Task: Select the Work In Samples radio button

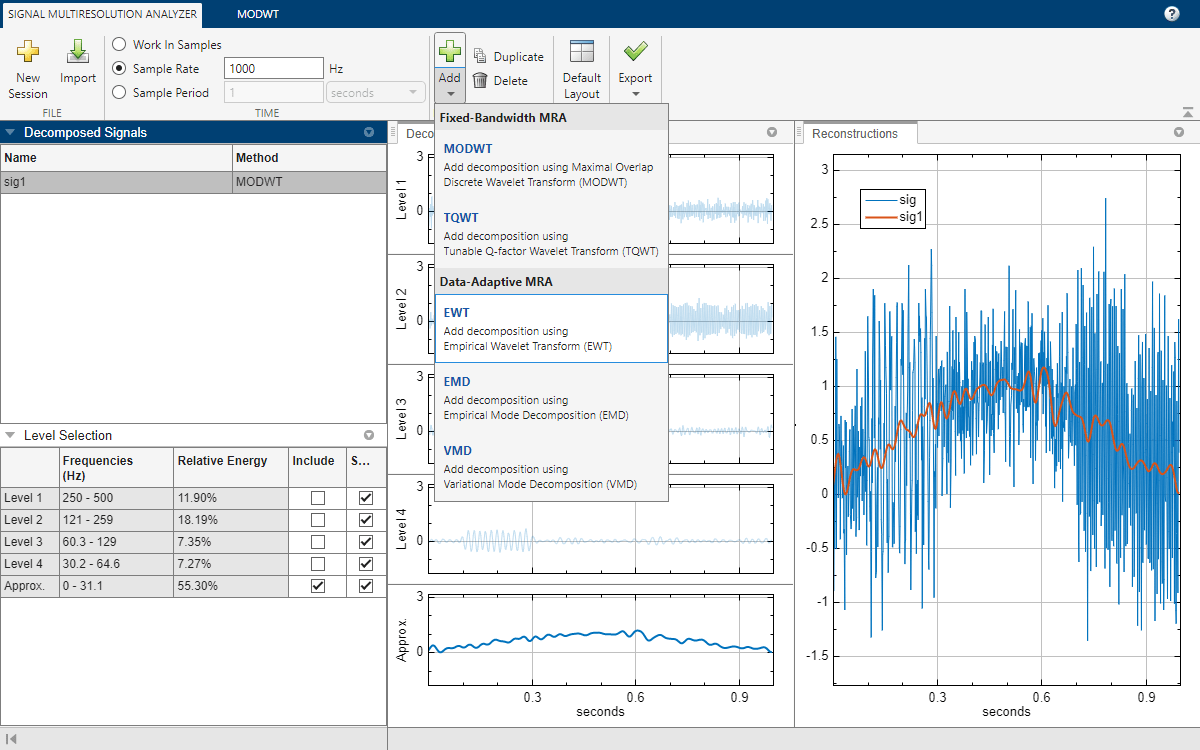Action: click(120, 45)
